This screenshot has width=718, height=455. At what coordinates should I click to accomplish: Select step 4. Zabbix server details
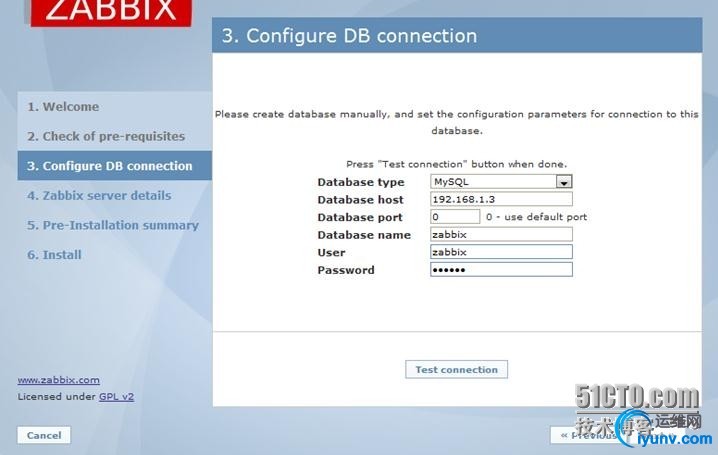click(x=99, y=195)
